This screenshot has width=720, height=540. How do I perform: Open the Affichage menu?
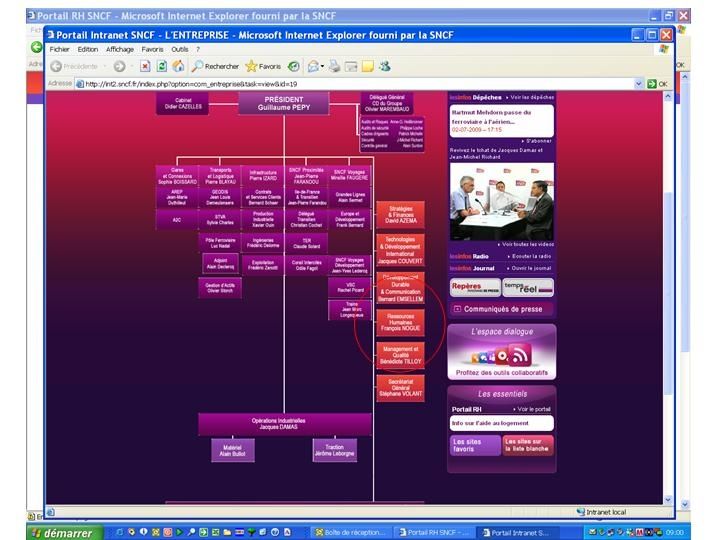[120, 49]
